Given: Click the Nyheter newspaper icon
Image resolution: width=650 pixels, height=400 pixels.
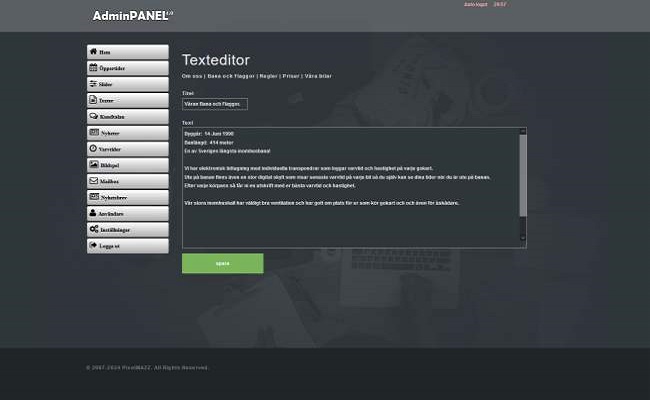Looking at the screenshot, I should (x=93, y=132).
